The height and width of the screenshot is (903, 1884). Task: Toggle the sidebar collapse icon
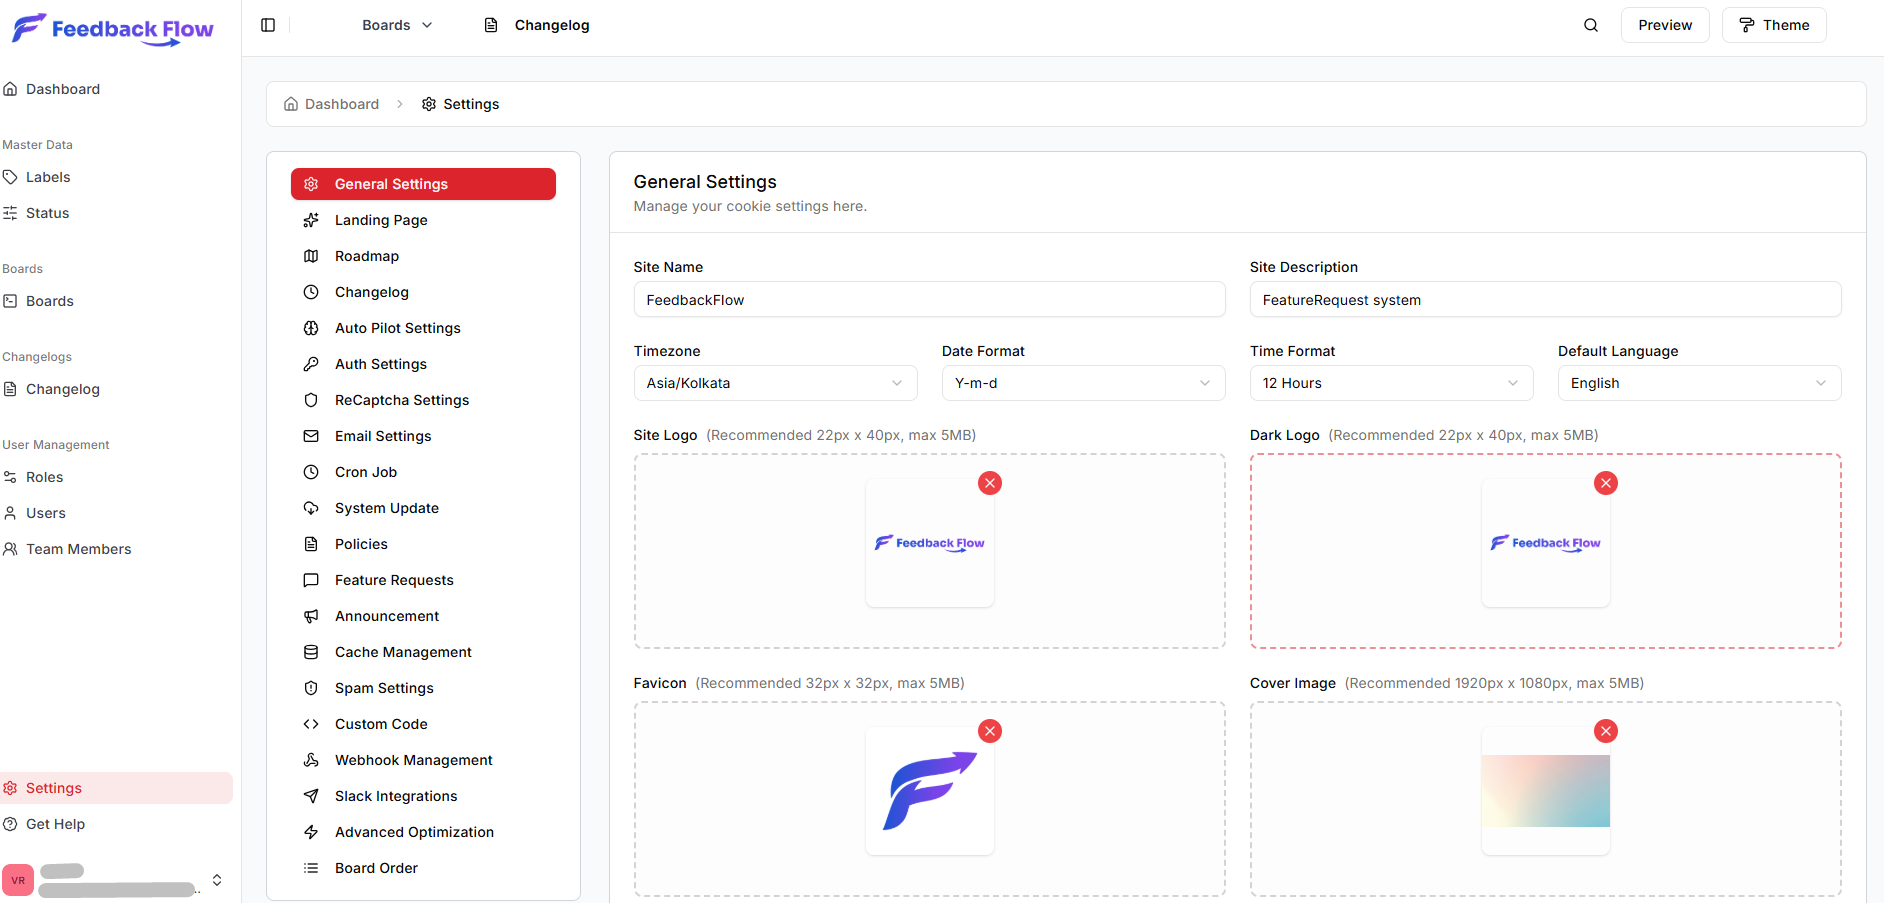268,25
